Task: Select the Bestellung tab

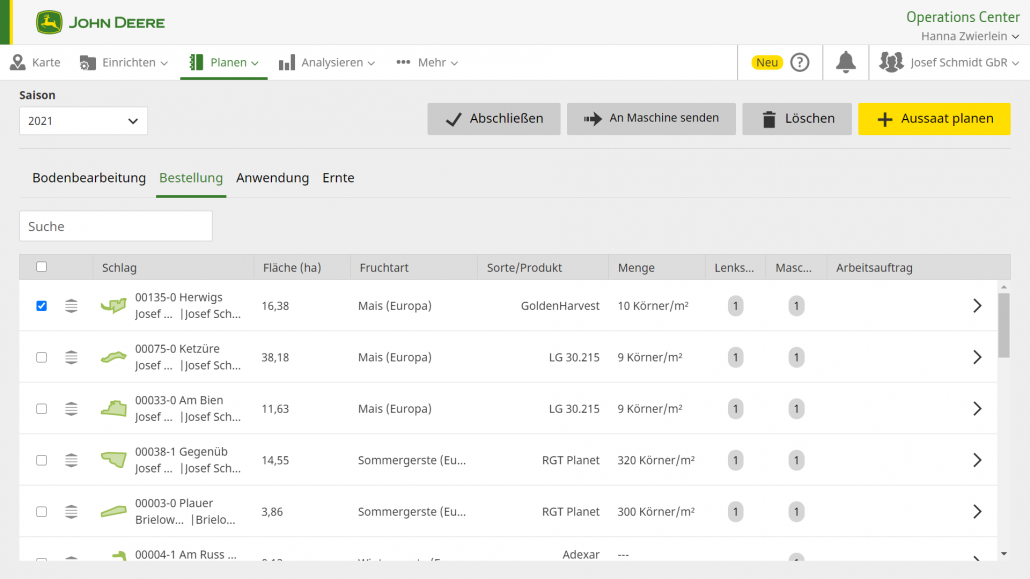Action: tap(191, 178)
